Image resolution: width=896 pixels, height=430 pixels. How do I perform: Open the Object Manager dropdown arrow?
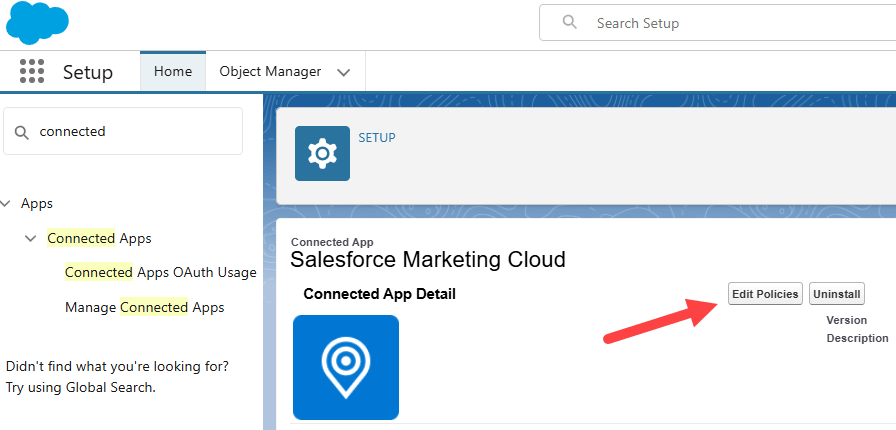click(344, 72)
